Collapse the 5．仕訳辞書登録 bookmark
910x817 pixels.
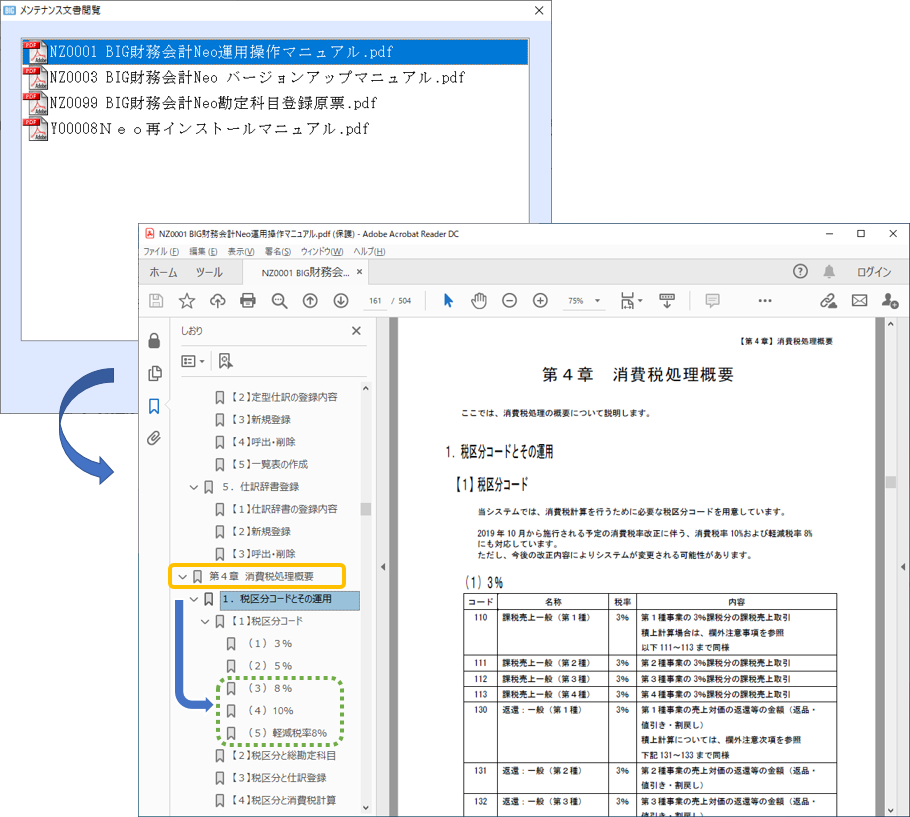[x=194, y=487]
